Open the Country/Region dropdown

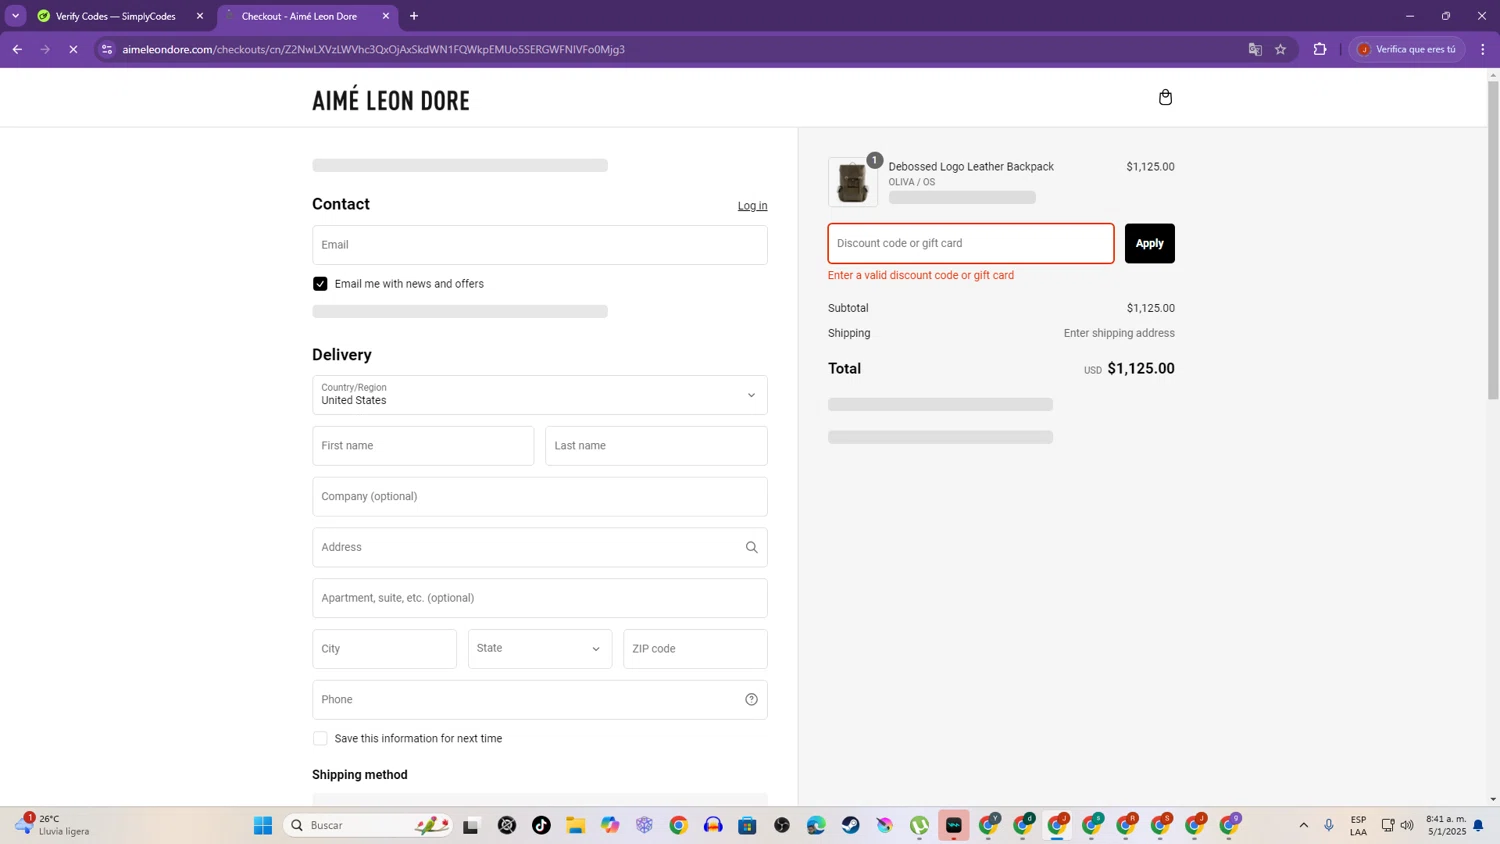point(540,395)
